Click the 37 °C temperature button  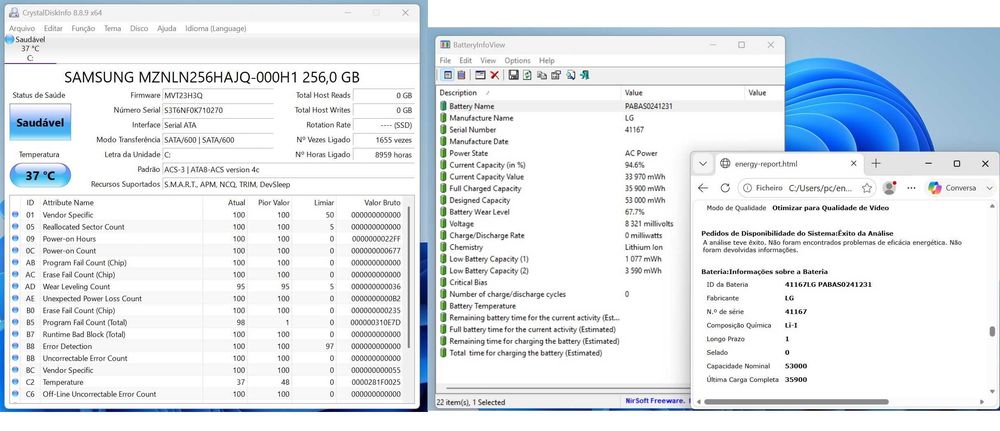(40, 175)
